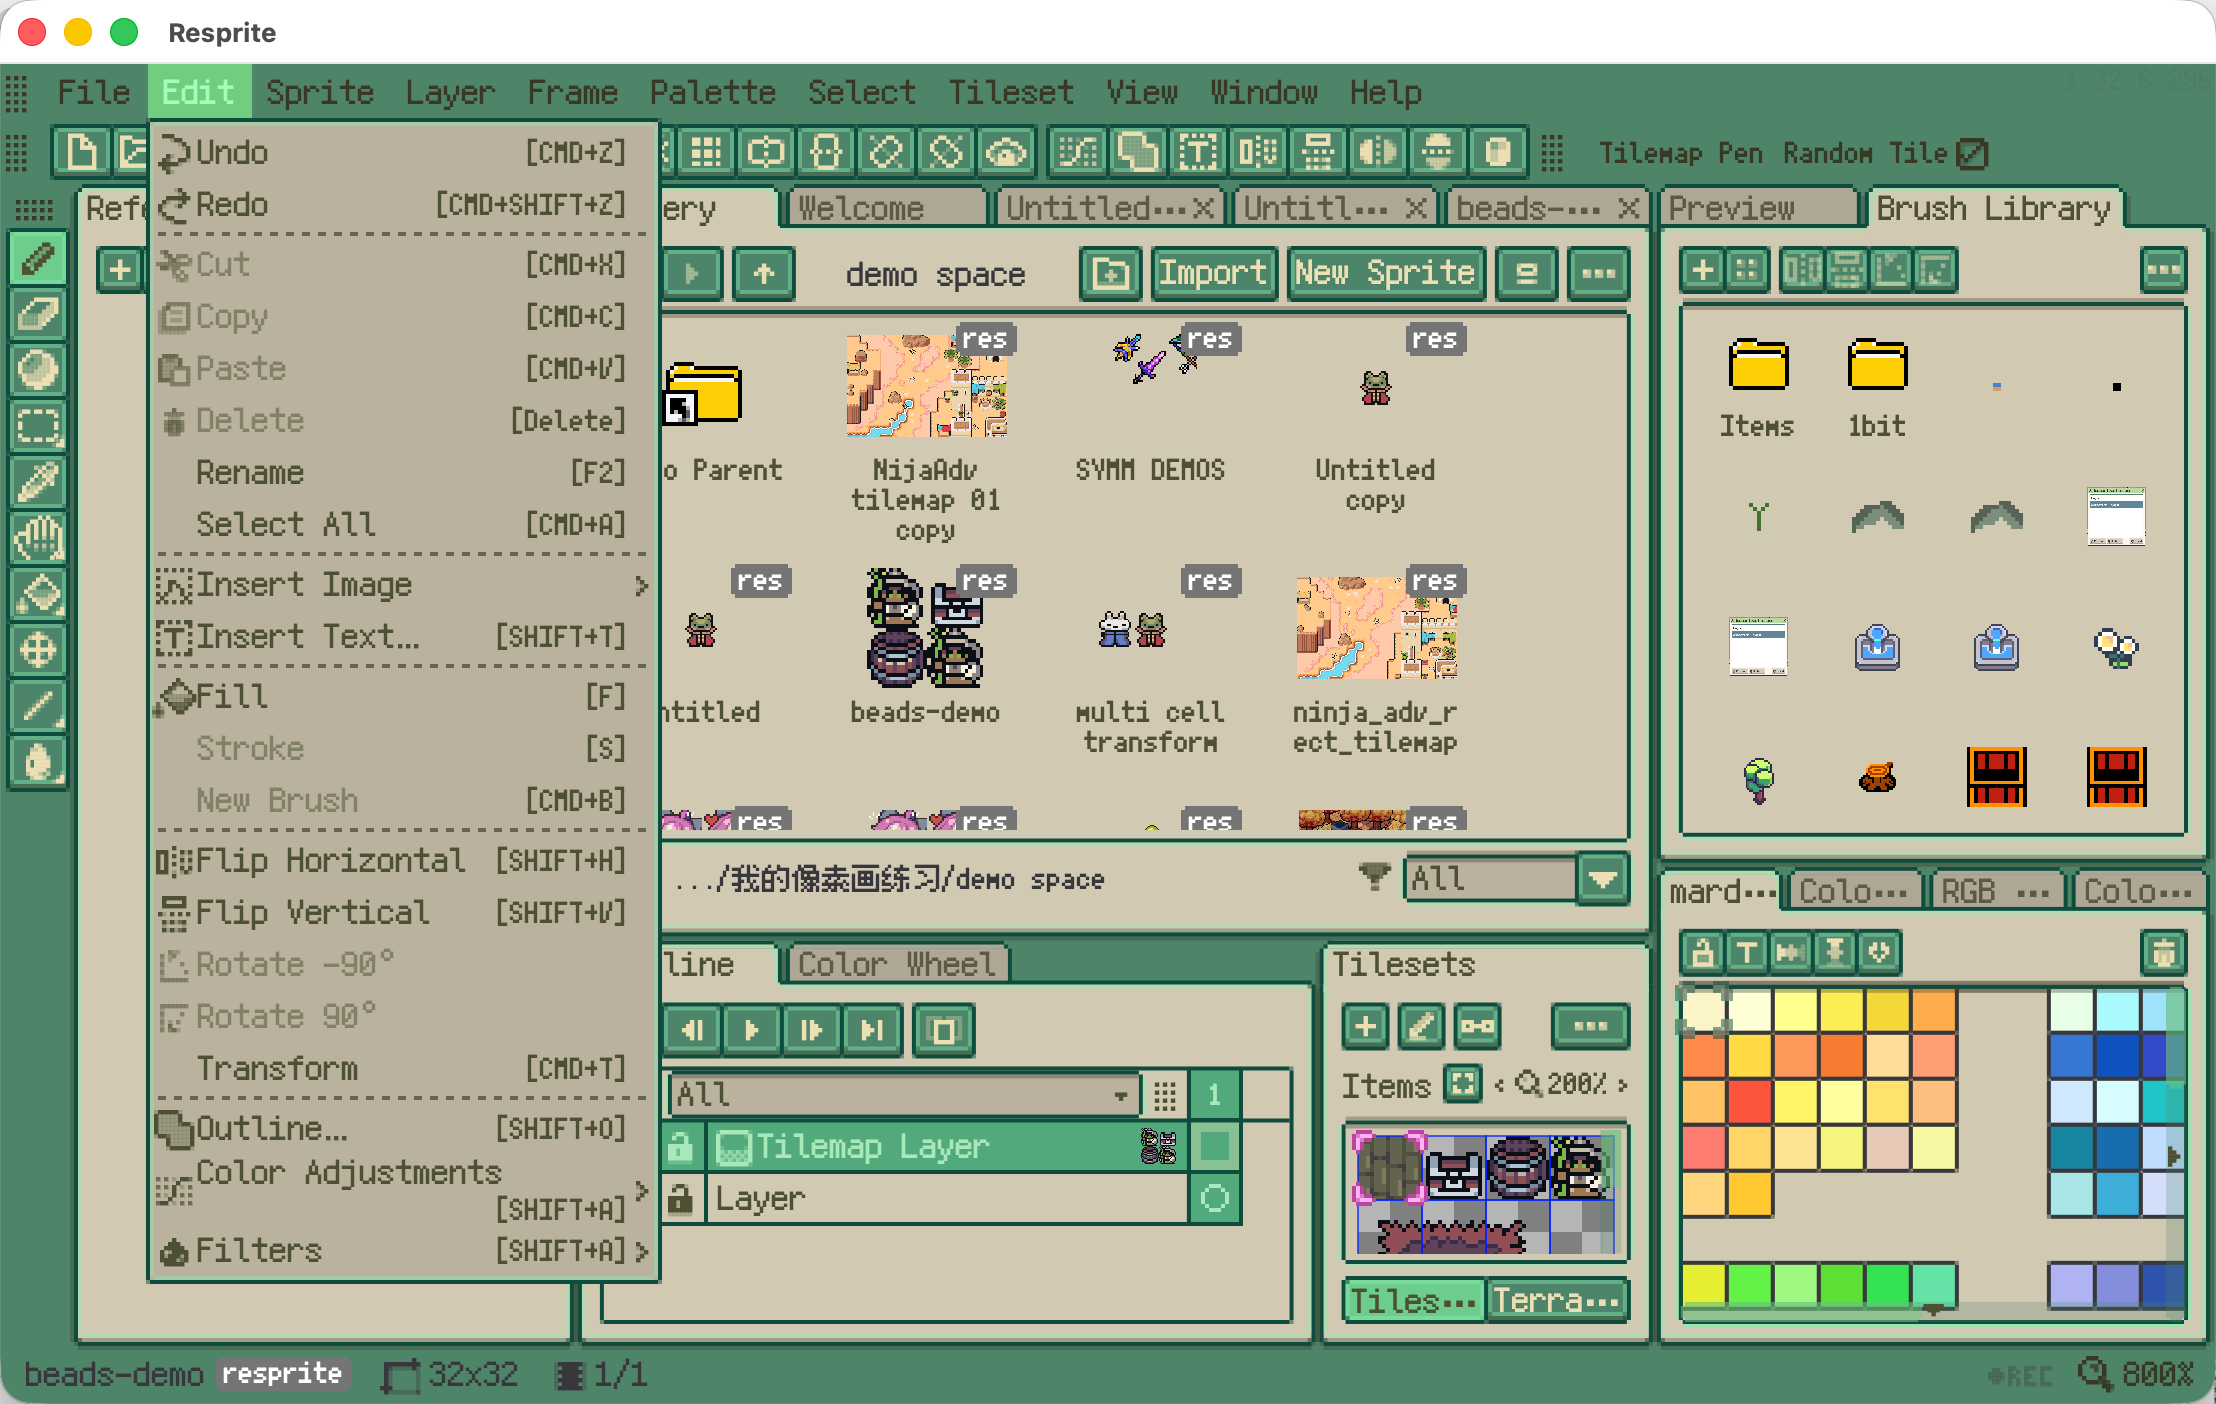
Task: Toggle the grid icon in top toolbar
Action: click(x=706, y=153)
